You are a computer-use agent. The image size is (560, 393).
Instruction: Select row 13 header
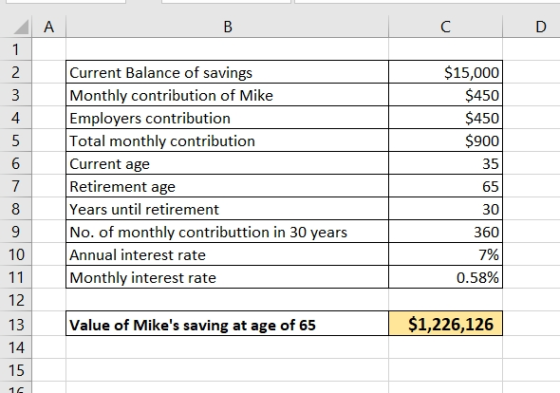[16, 324]
